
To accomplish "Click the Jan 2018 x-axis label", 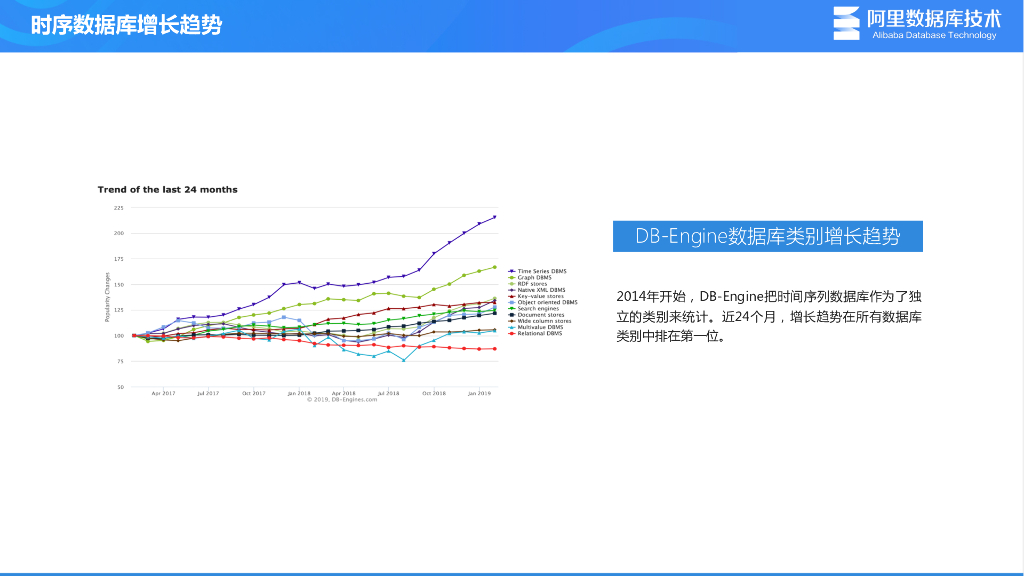I will tap(298, 394).
